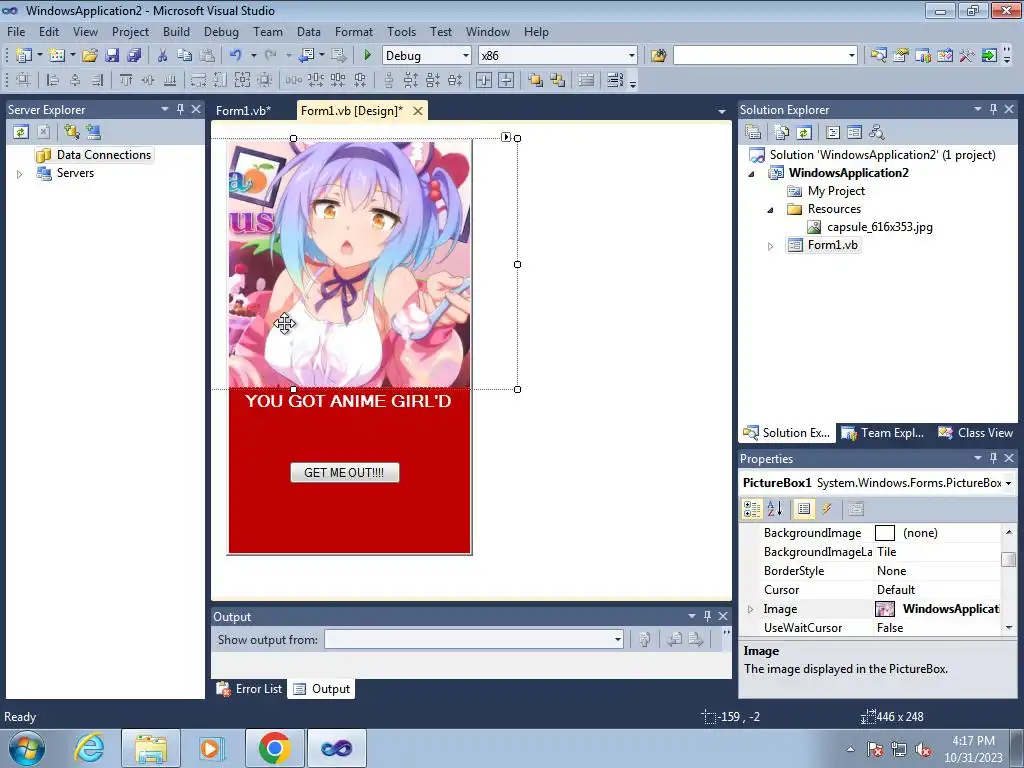Click the GET ME OUT!!!! button
This screenshot has width=1024, height=768.
344,472
